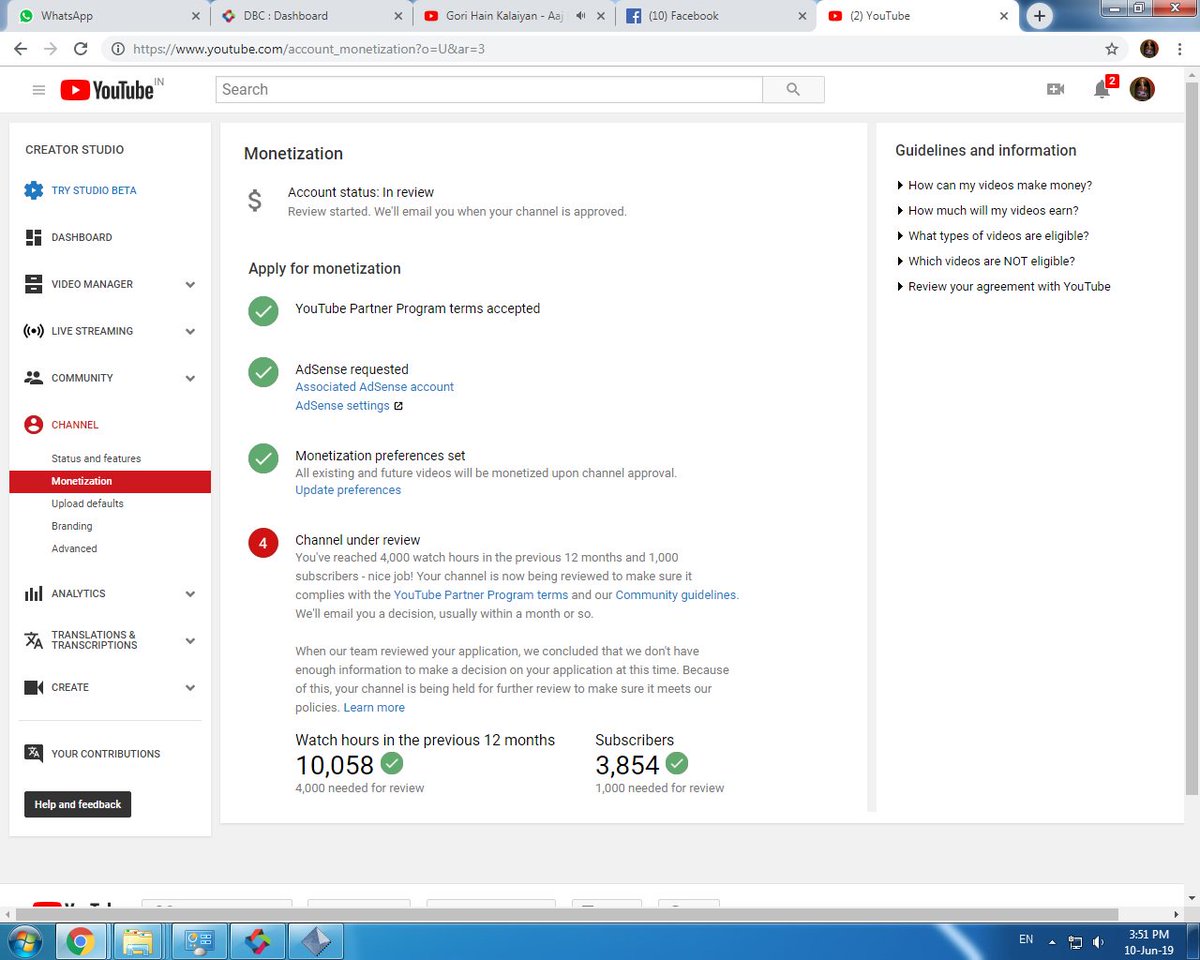1200x960 pixels.
Task: Open the file explorer taskbar icon
Action: coord(139,941)
